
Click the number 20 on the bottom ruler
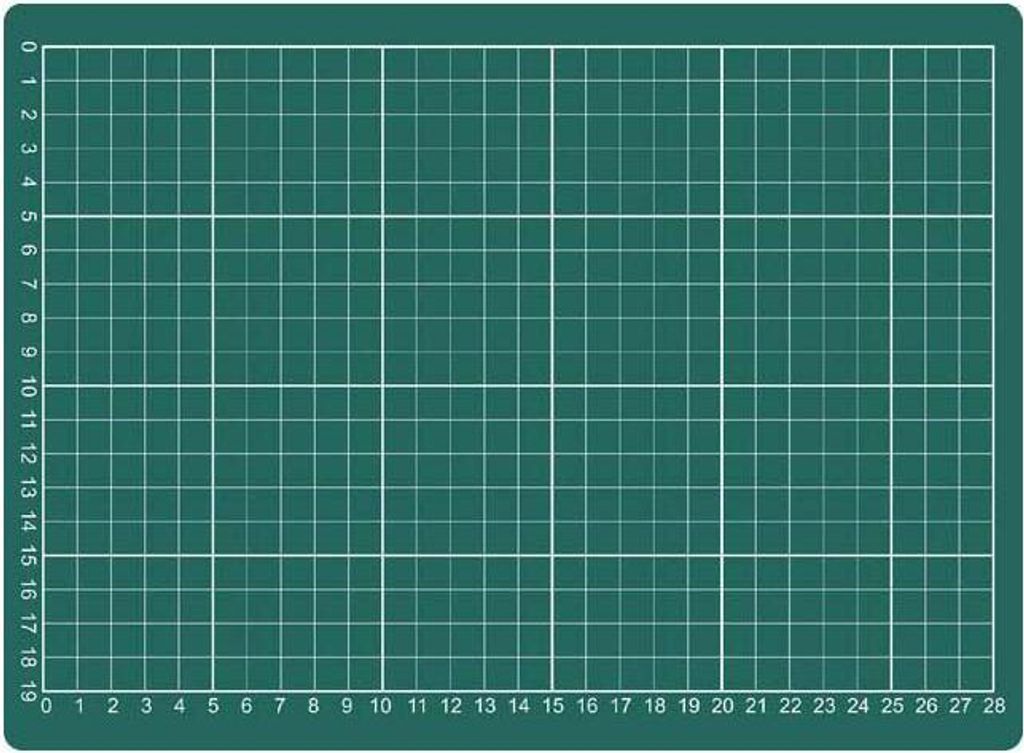pos(721,706)
